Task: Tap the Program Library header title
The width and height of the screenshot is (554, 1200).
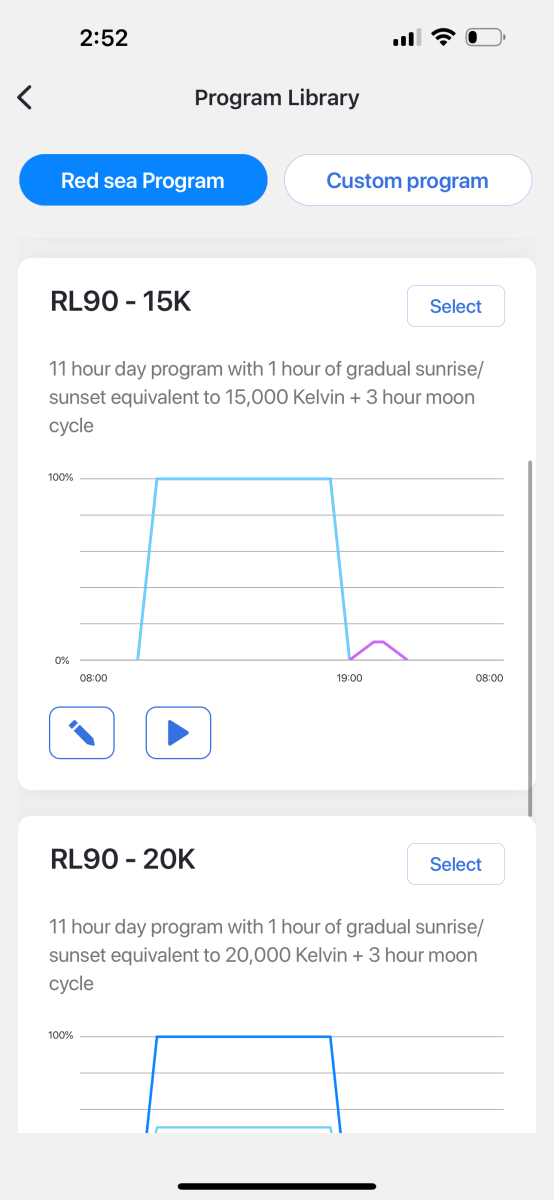Action: [x=277, y=97]
